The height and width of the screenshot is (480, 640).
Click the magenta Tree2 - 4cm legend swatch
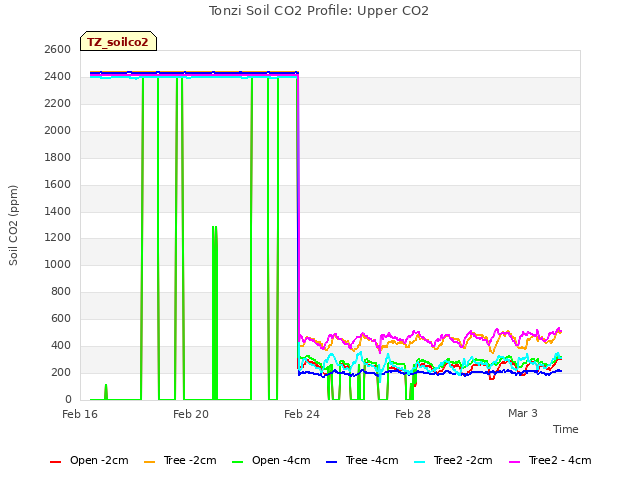pos(514,462)
